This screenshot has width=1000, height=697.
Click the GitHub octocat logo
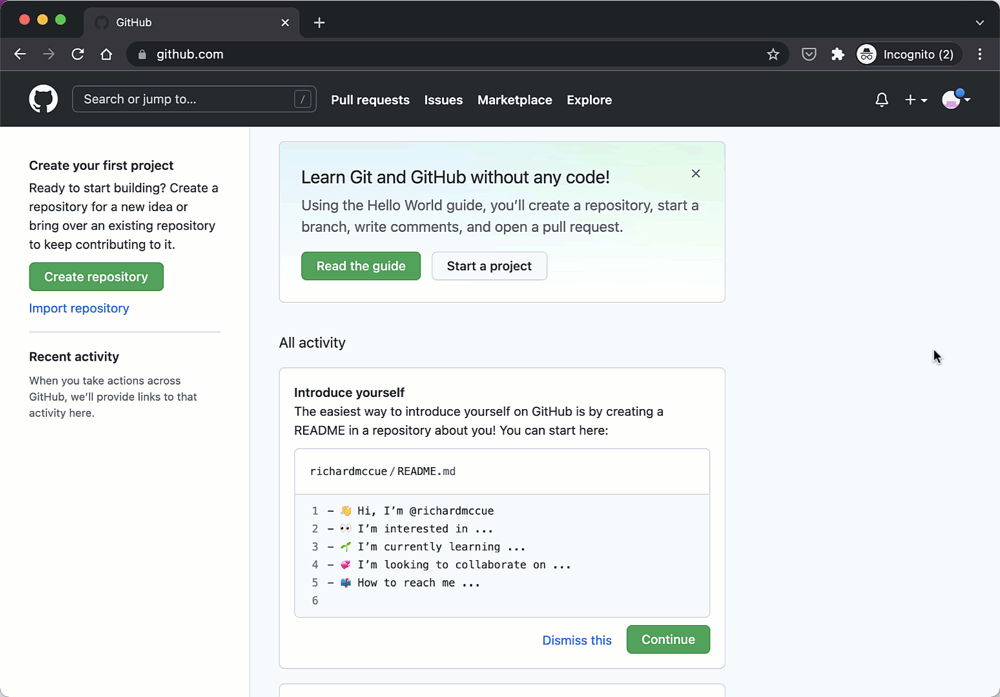(43, 98)
